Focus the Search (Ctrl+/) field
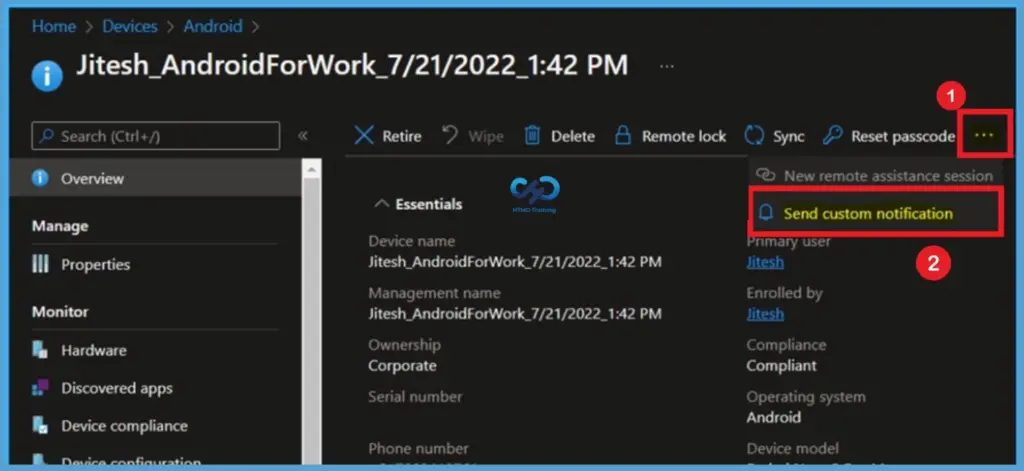The height and width of the screenshot is (471, 1024). [x=155, y=136]
